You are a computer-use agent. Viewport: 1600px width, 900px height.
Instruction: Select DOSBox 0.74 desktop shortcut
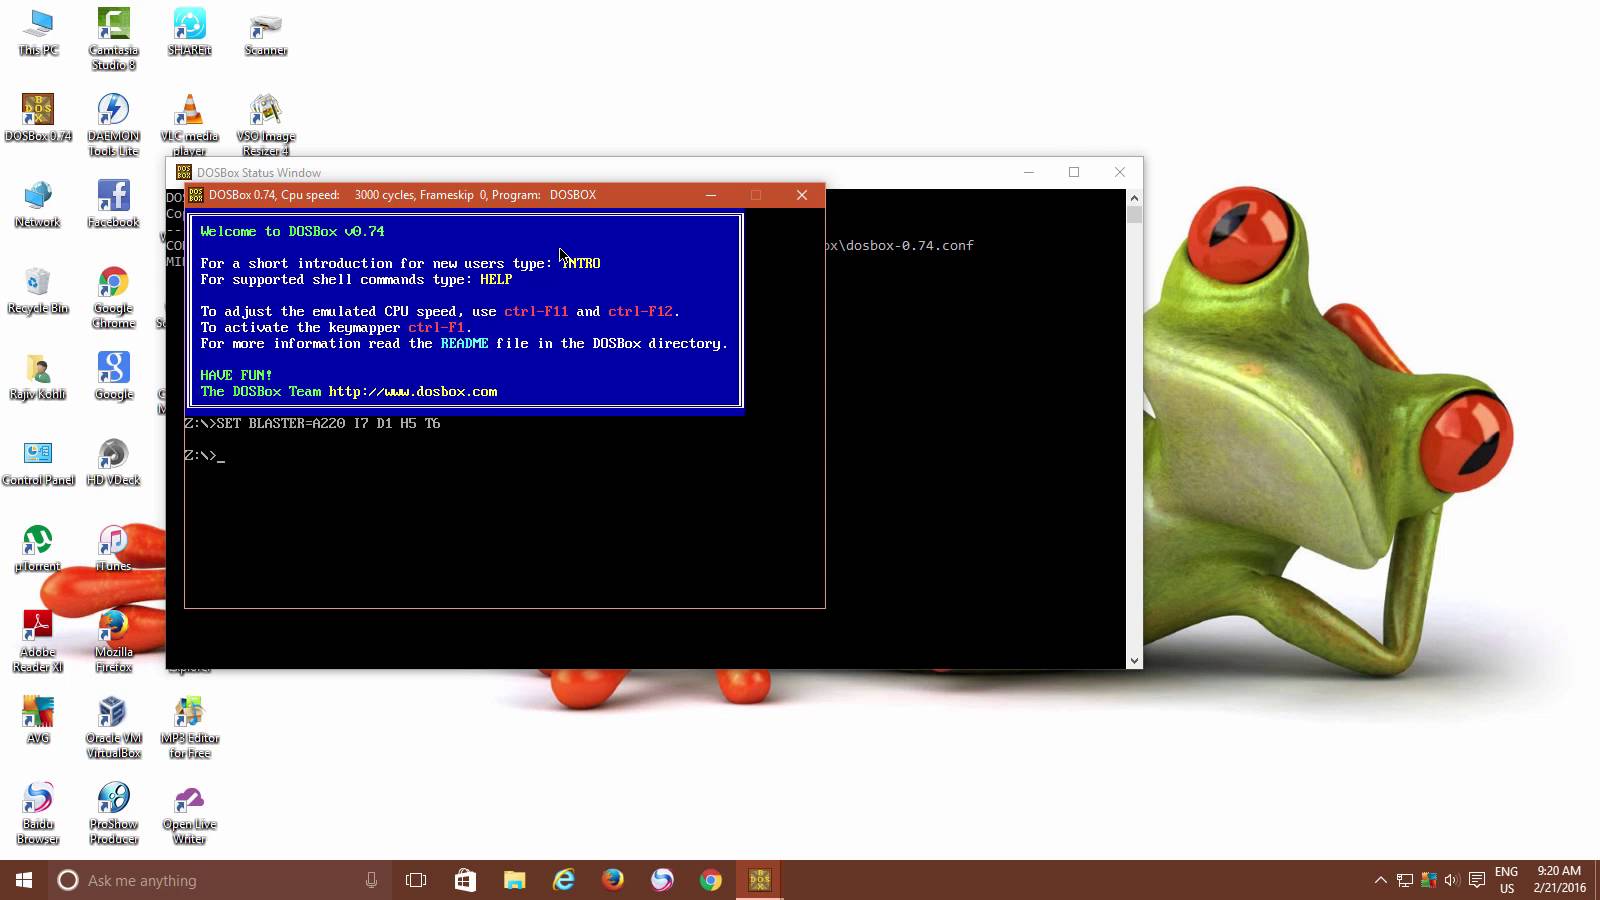[38, 118]
